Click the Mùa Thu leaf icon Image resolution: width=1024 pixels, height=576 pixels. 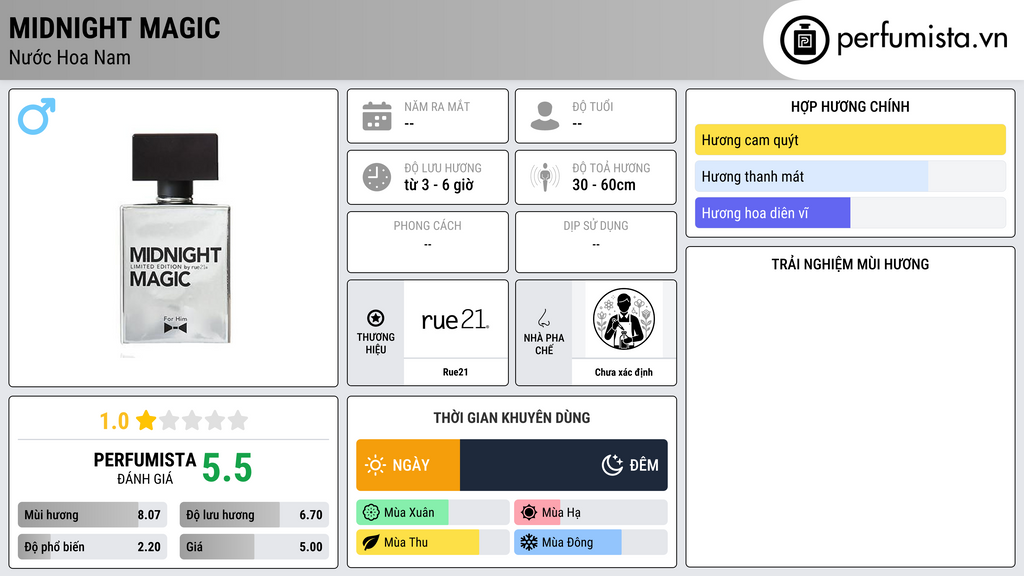(x=371, y=543)
